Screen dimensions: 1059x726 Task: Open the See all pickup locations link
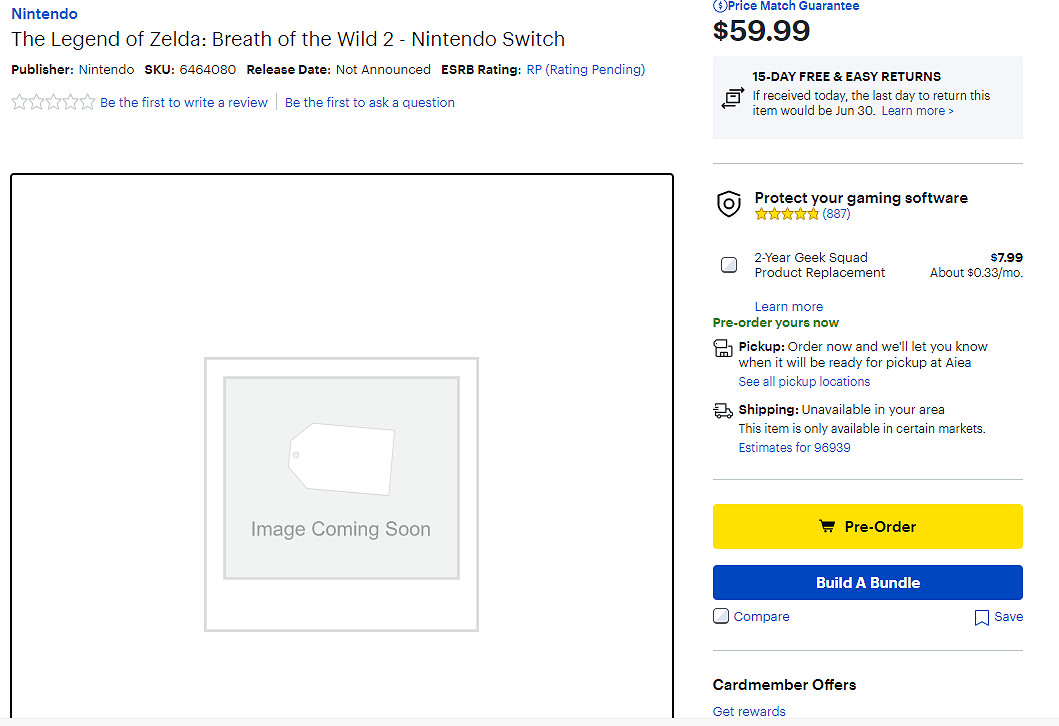804,382
